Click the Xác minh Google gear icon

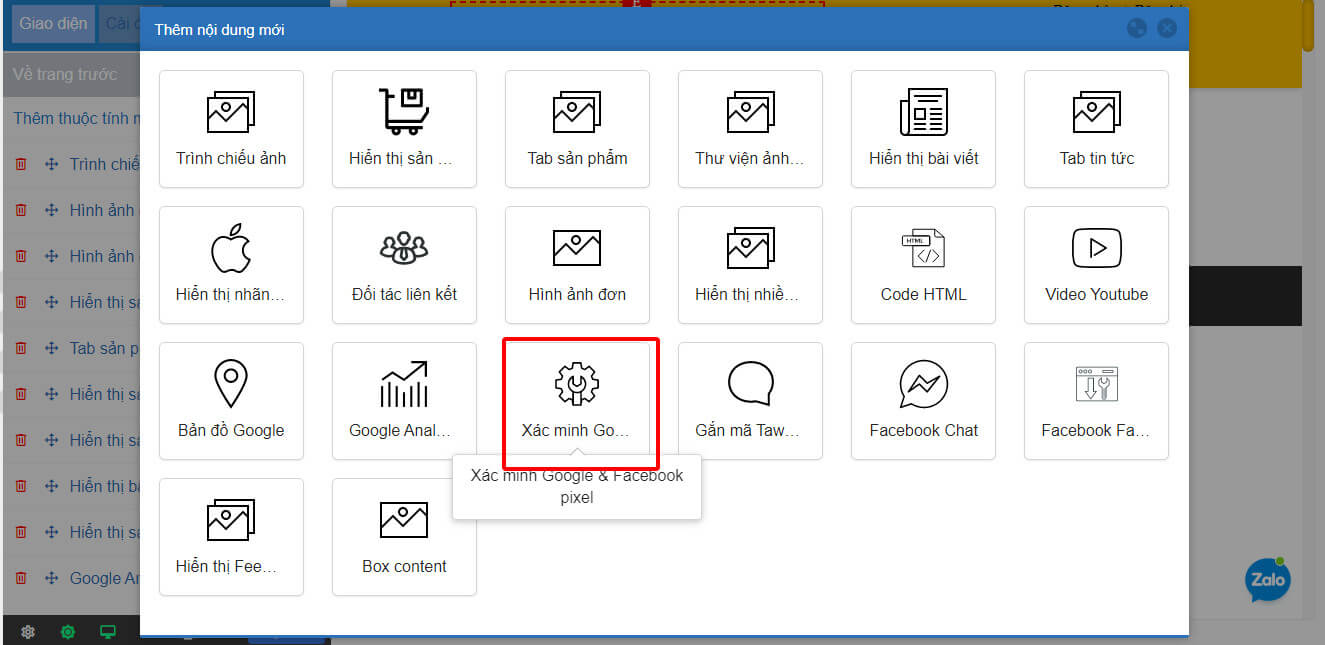pyautogui.click(x=577, y=385)
